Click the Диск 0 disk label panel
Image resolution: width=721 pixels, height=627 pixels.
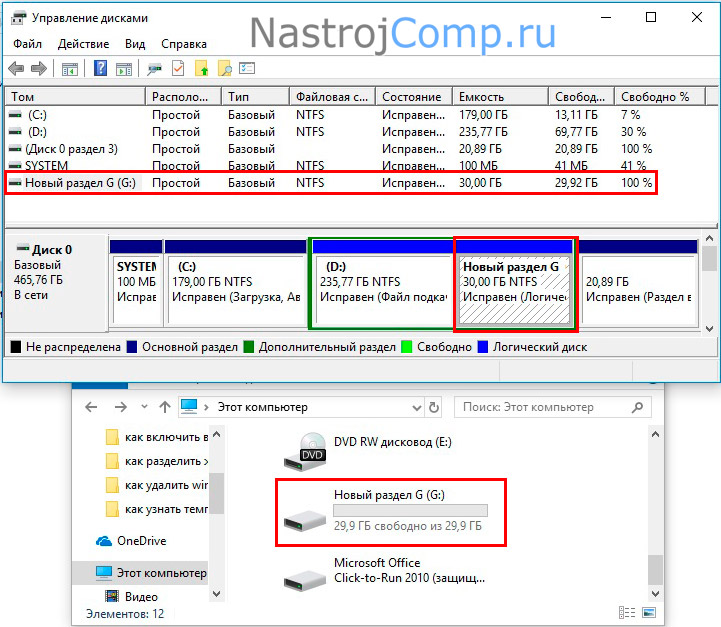(56, 283)
